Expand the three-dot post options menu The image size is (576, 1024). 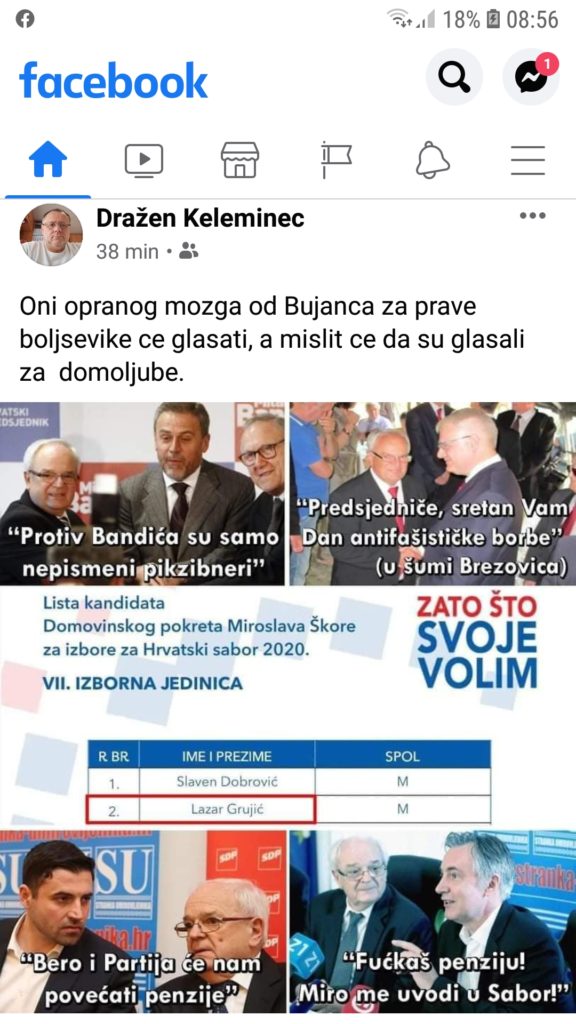pyautogui.click(x=533, y=216)
